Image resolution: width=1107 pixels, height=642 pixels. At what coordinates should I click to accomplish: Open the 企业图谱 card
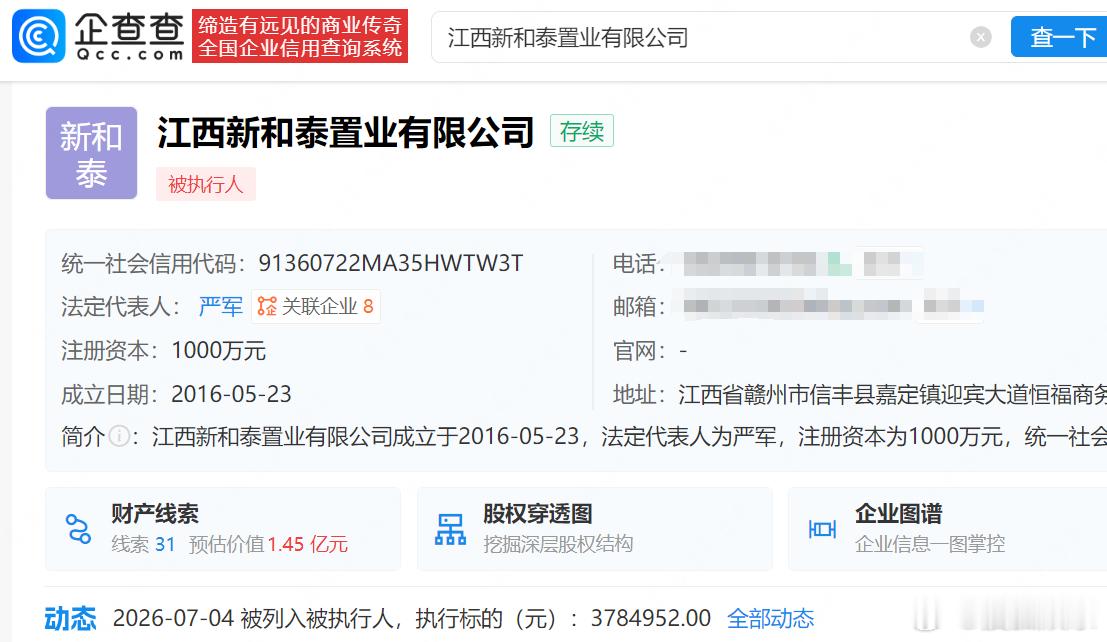pos(947,528)
